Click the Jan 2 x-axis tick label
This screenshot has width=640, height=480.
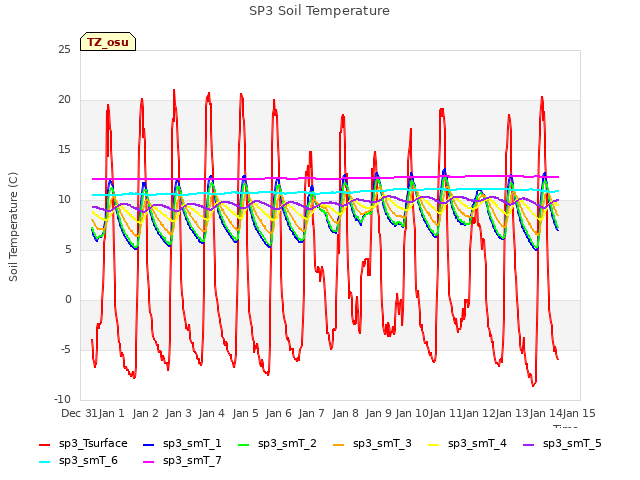(x=145, y=413)
